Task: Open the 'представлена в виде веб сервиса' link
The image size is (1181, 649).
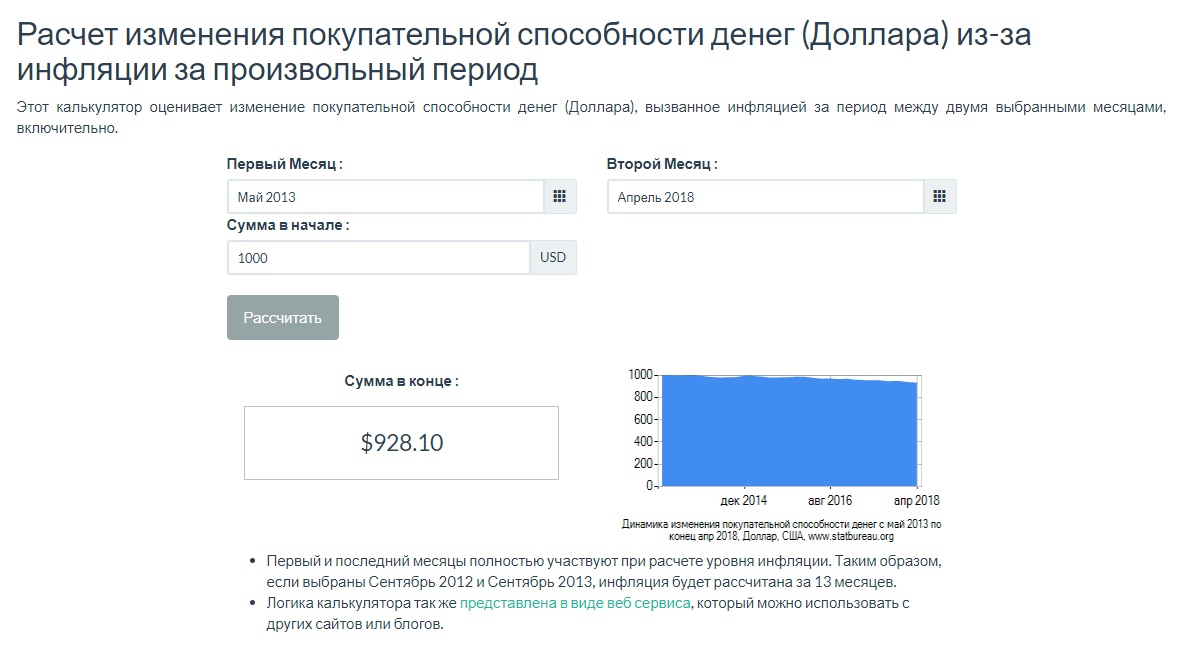Action: (x=575, y=603)
